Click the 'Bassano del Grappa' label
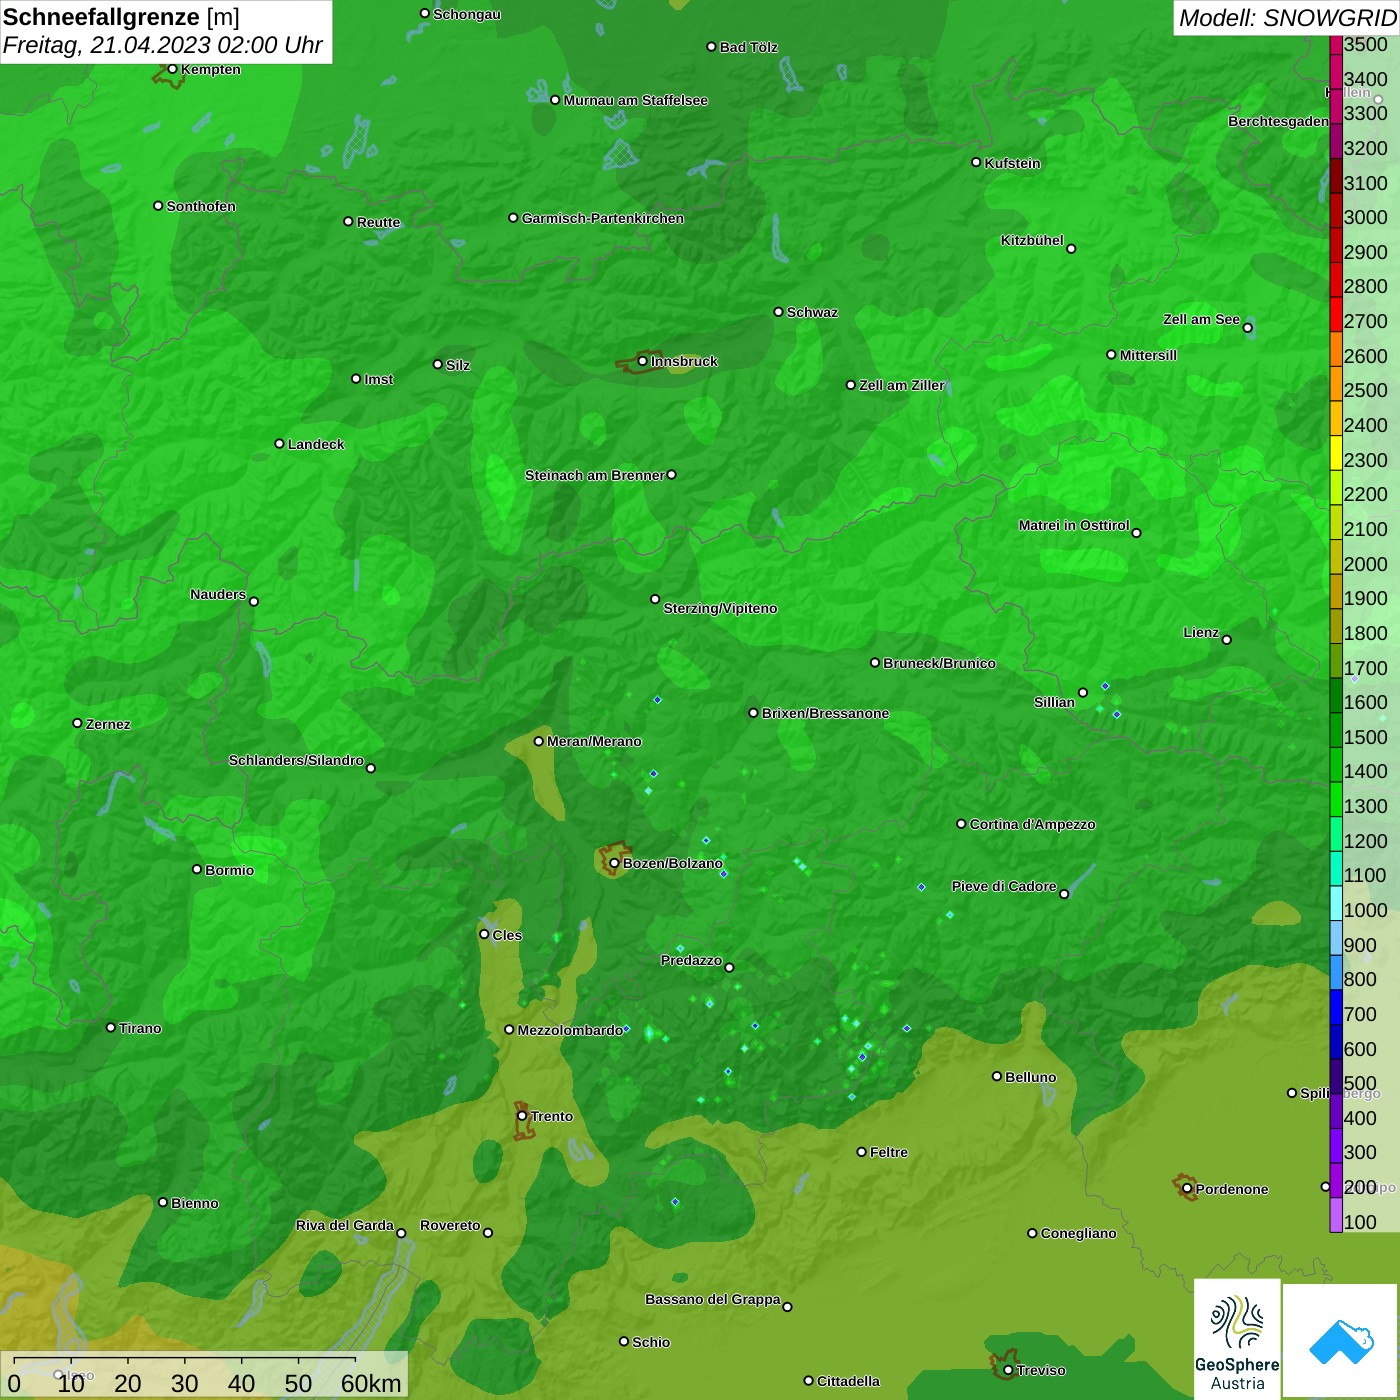Screen dimensions: 1400x1400 pos(713,1299)
